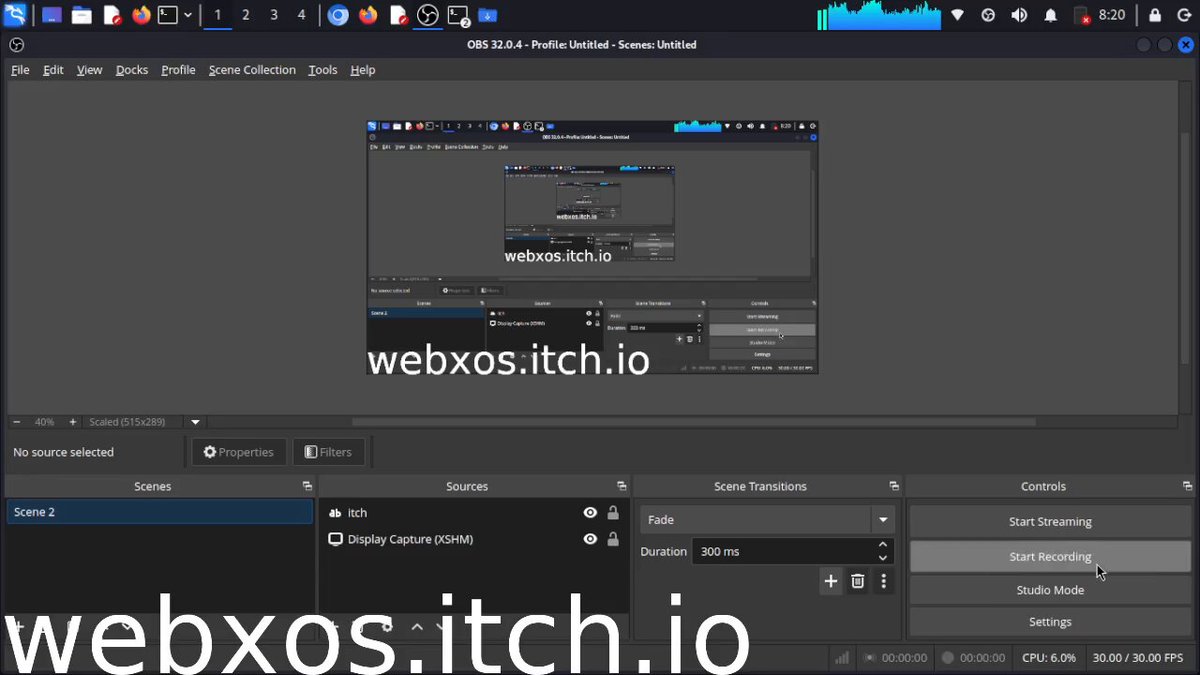Screen dimensions: 1200x675
Task: Zoom out the preview with the minus icon
Action: coord(17,422)
